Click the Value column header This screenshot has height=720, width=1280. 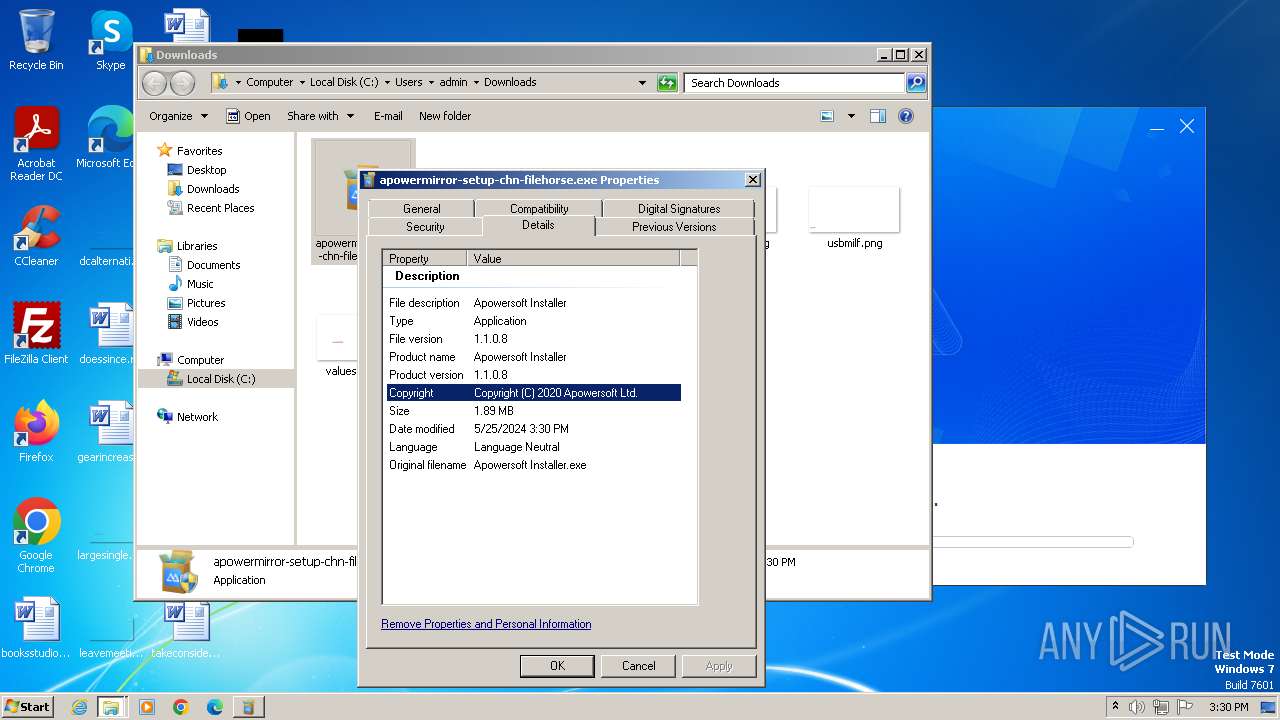[573, 258]
